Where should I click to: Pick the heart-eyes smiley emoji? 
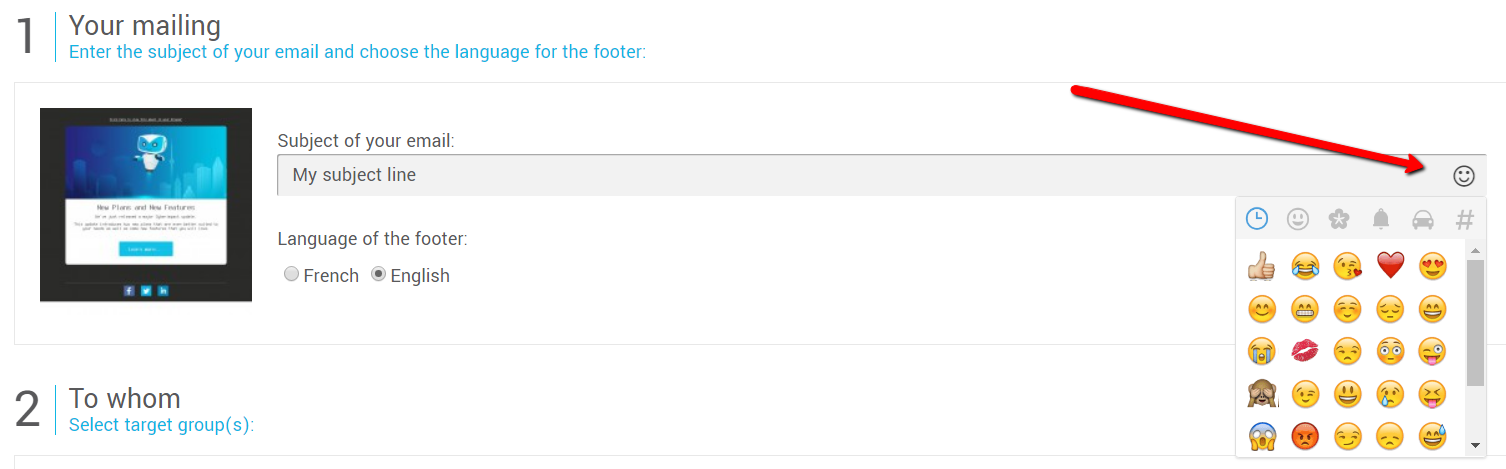1432,265
